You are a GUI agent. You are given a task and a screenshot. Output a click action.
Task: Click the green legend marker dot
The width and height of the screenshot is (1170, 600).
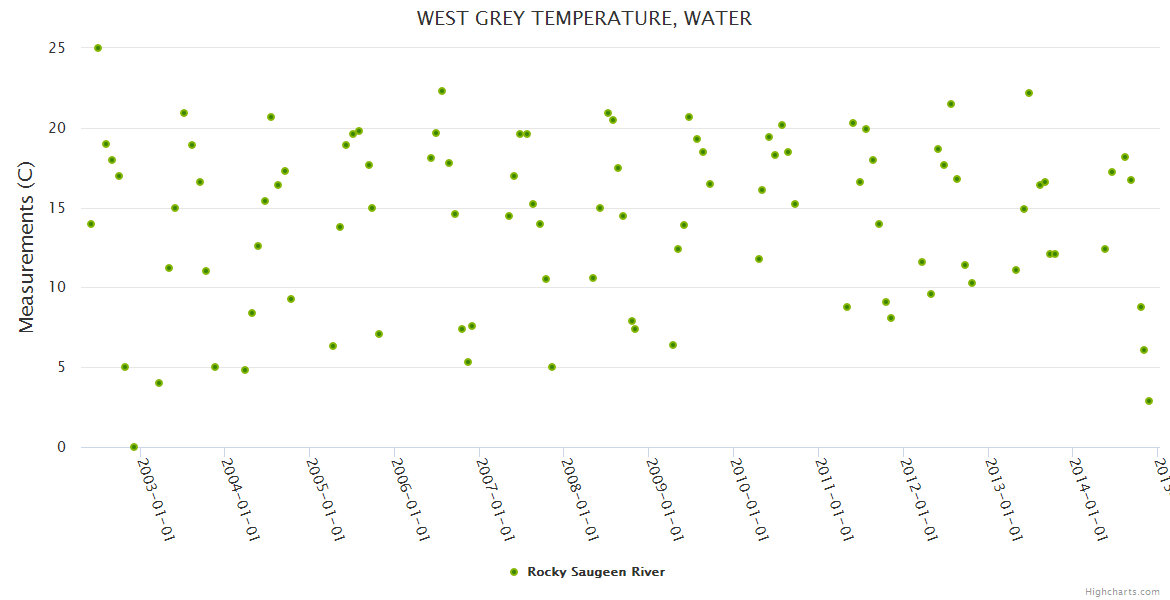point(514,572)
